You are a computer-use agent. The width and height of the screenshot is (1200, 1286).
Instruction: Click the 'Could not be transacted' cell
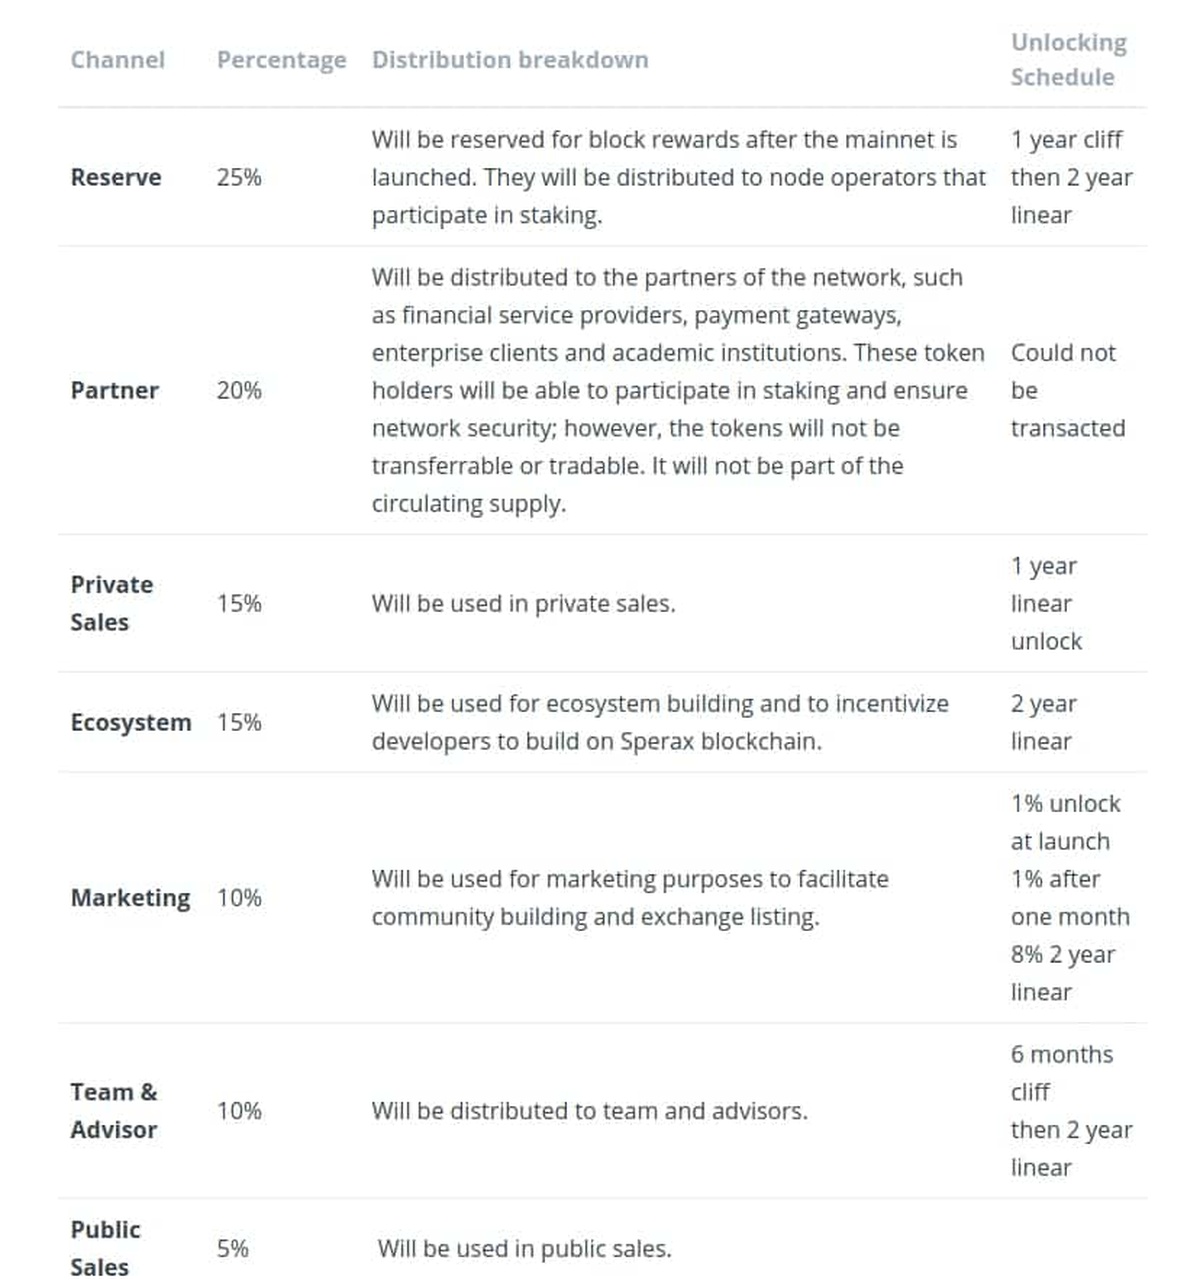(x=1067, y=390)
